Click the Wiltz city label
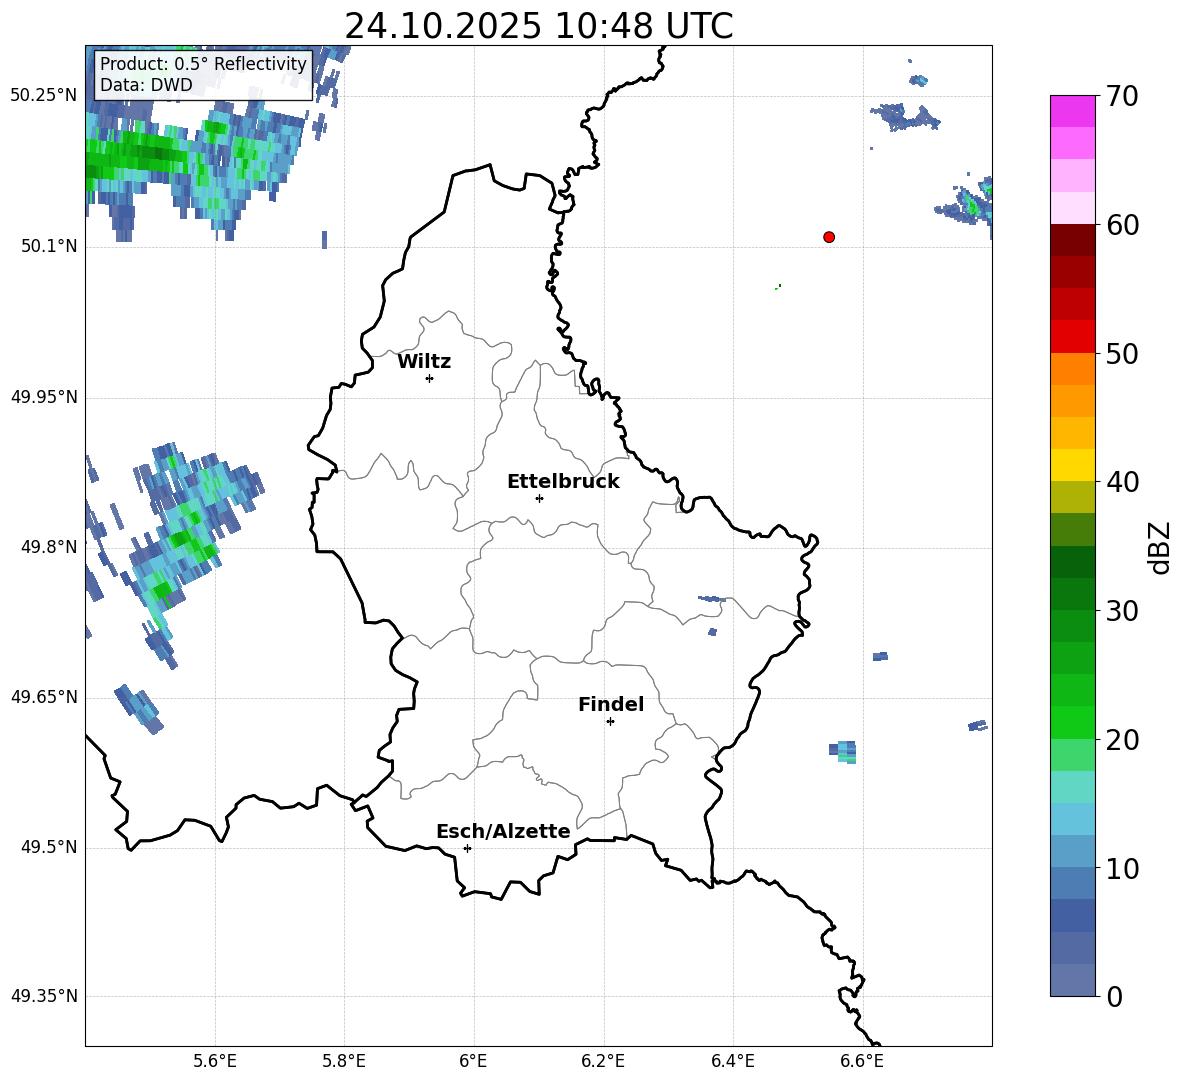Viewport: 1184px width, 1081px height. coord(424,362)
